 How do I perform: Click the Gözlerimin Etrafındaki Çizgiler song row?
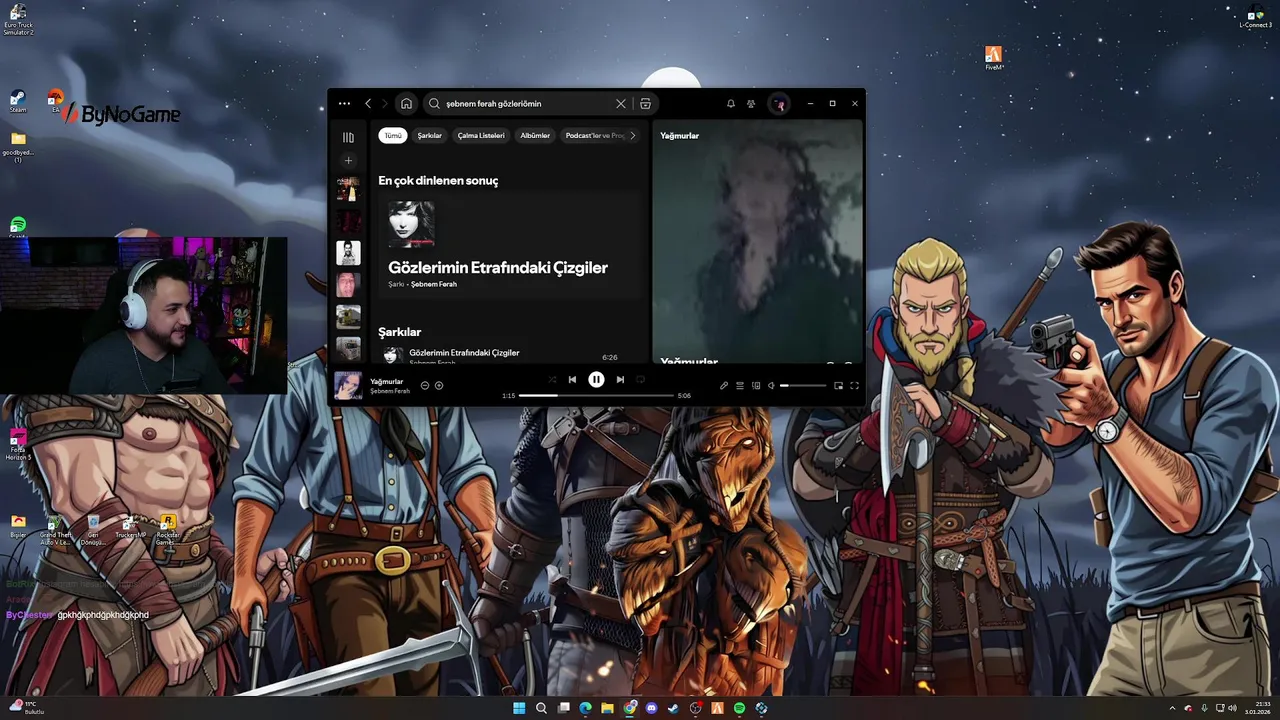(509, 356)
